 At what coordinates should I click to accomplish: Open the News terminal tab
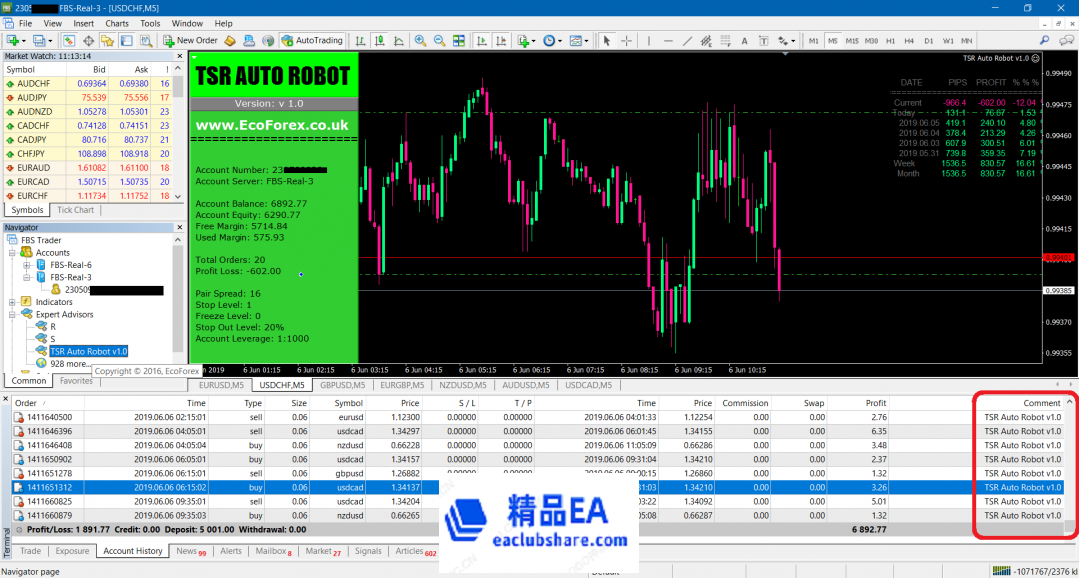tap(191, 550)
